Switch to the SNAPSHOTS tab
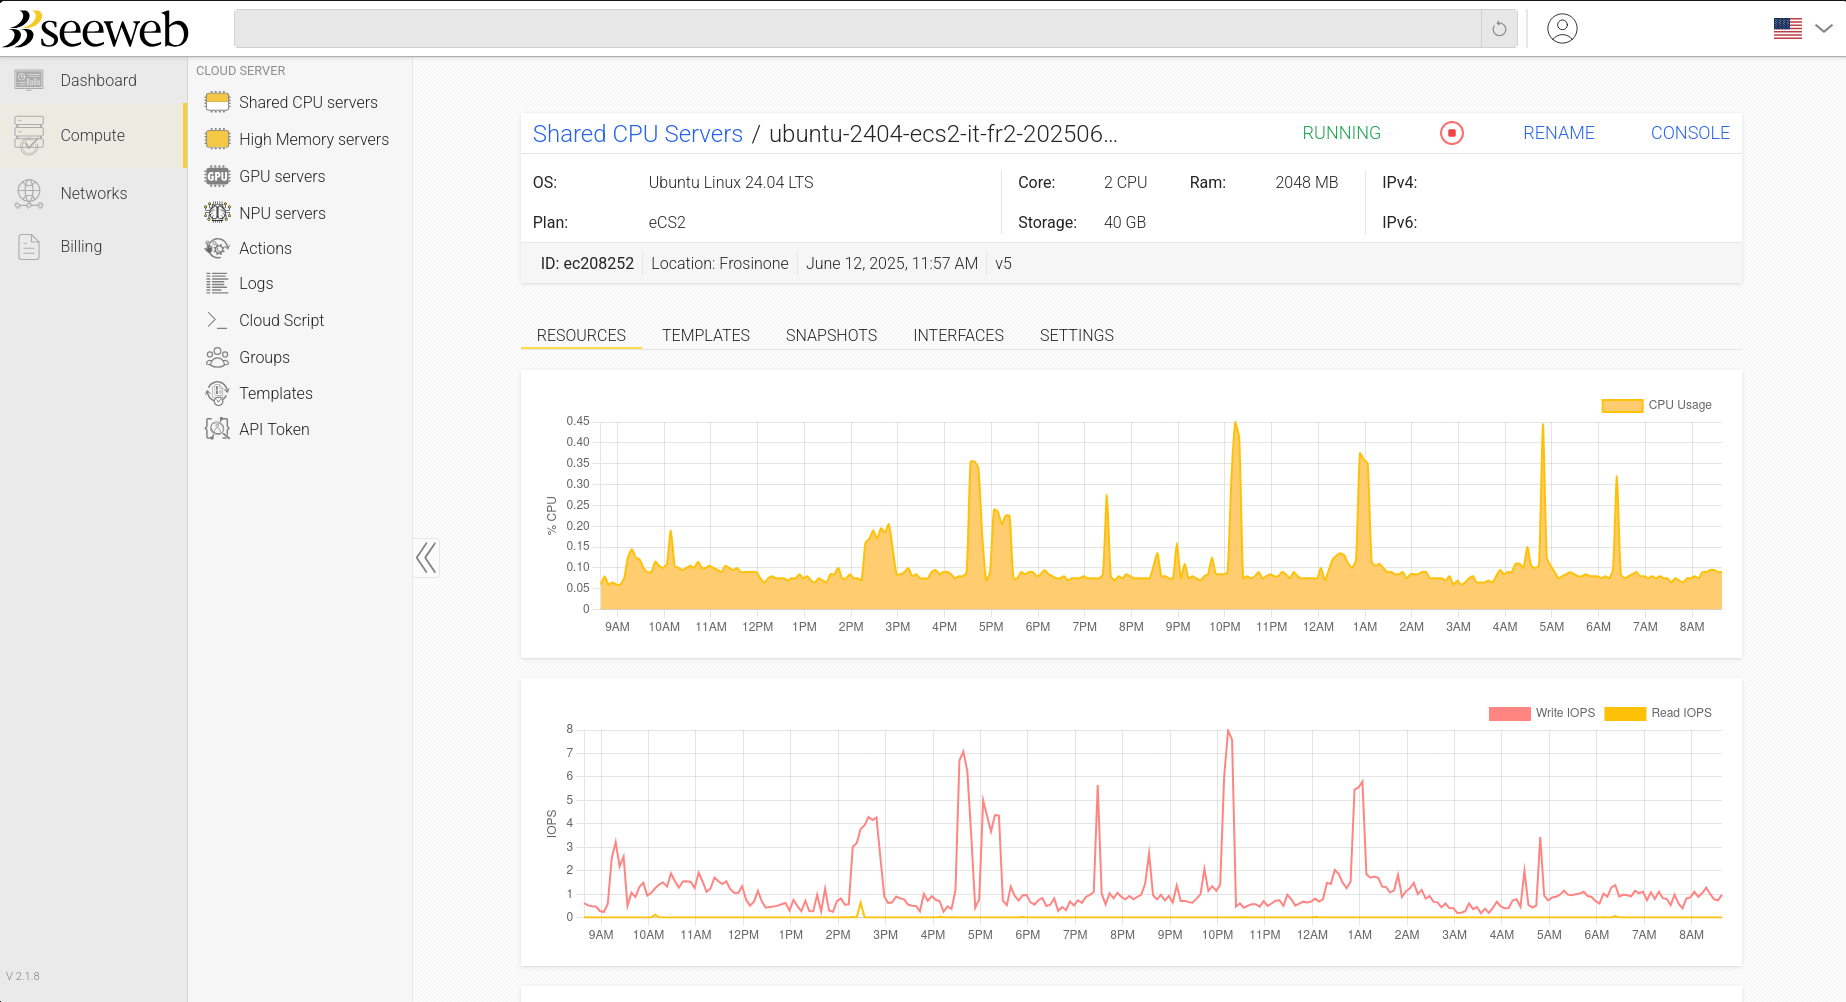Image resolution: width=1846 pixels, height=1002 pixels. [832, 335]
